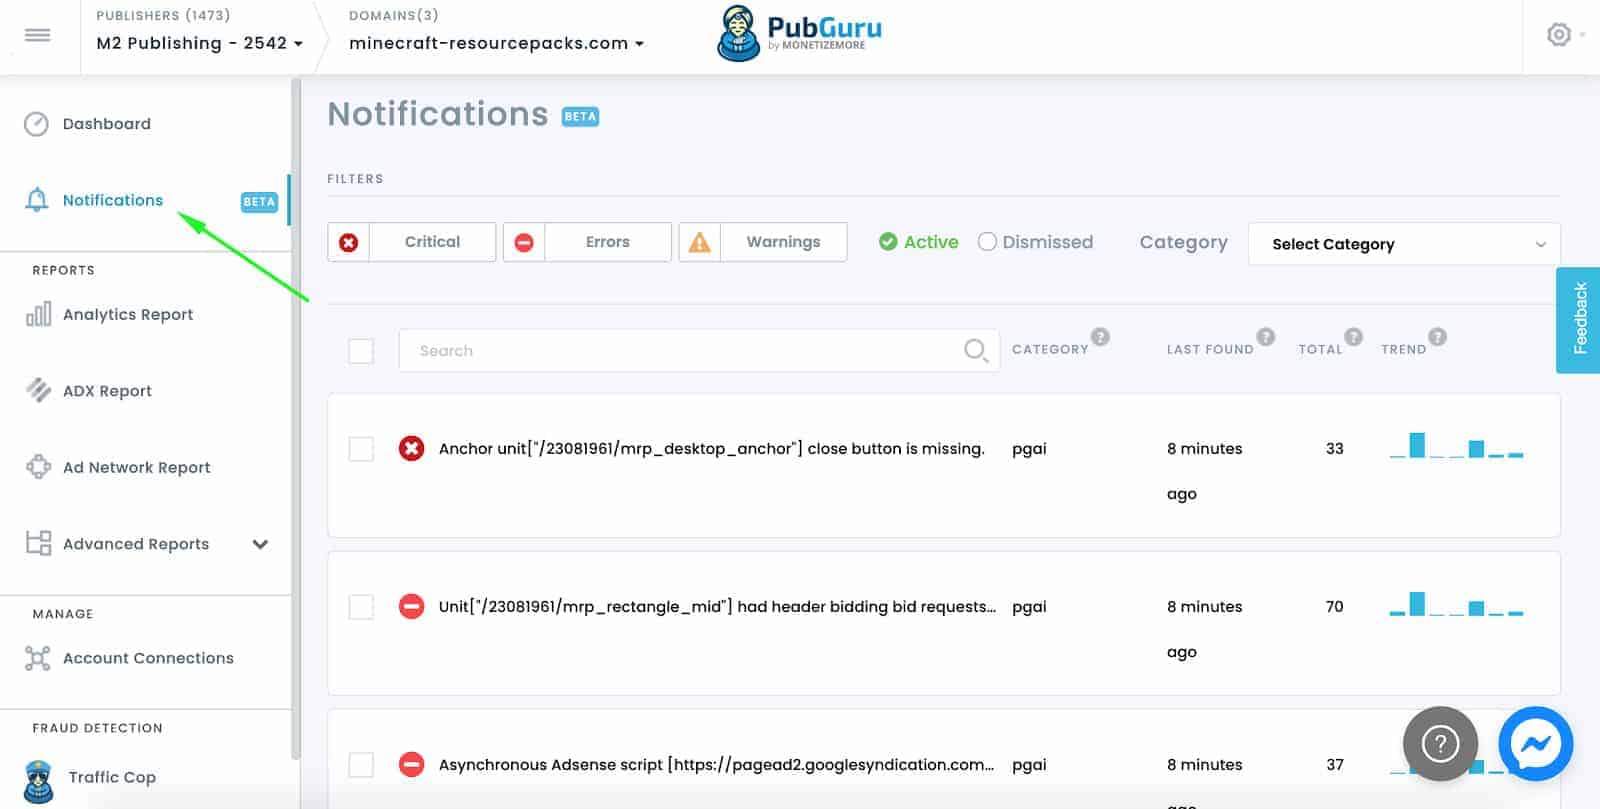Click the red Critical filter icon
The height and width of the screenshot is (809, 1600).
point(348,242)
